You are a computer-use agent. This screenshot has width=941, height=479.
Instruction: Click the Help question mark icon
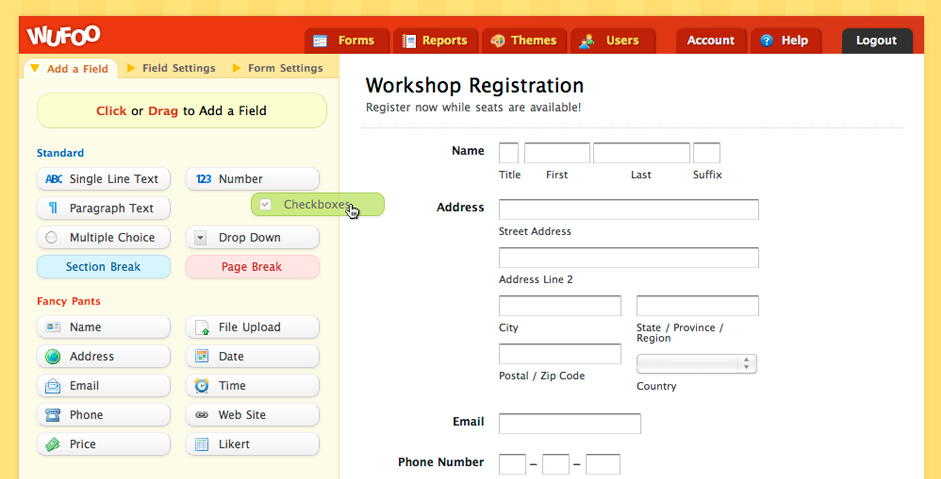pyautogui.click(x=766, y=40)
